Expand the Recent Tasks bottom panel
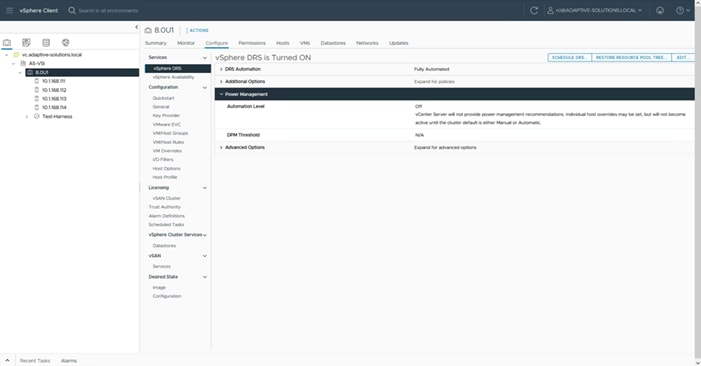This screenshot has height=366, width=701. pos(7,360)
